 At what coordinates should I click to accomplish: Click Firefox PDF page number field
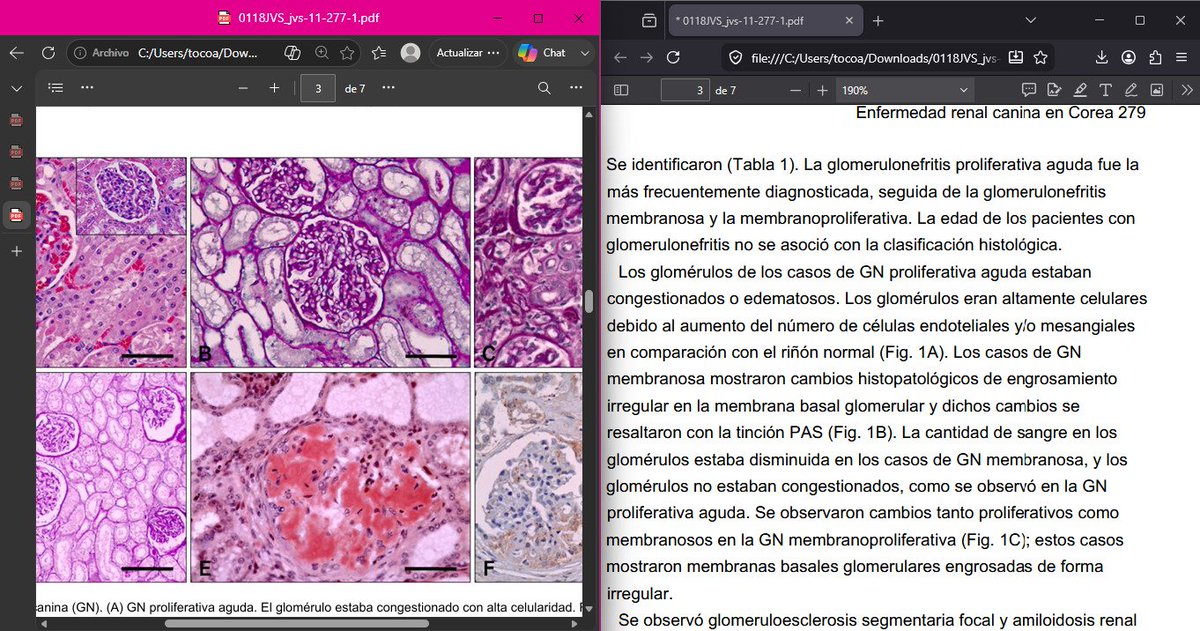(684, 90)
